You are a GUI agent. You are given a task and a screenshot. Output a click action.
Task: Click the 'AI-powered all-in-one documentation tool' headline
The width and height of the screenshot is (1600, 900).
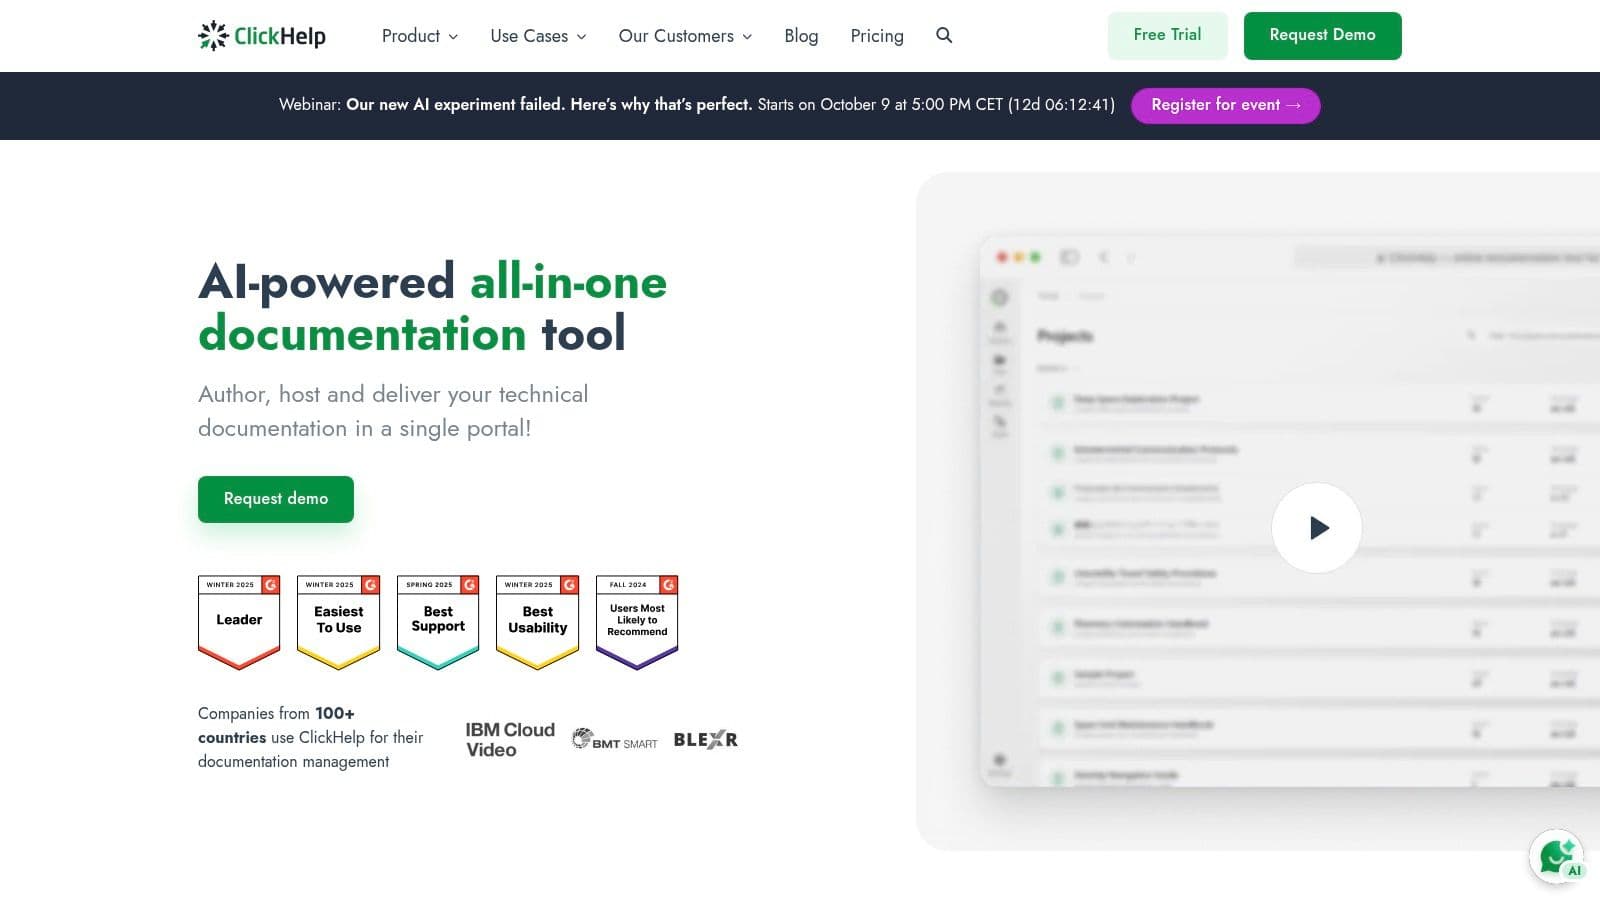point(432,307)
